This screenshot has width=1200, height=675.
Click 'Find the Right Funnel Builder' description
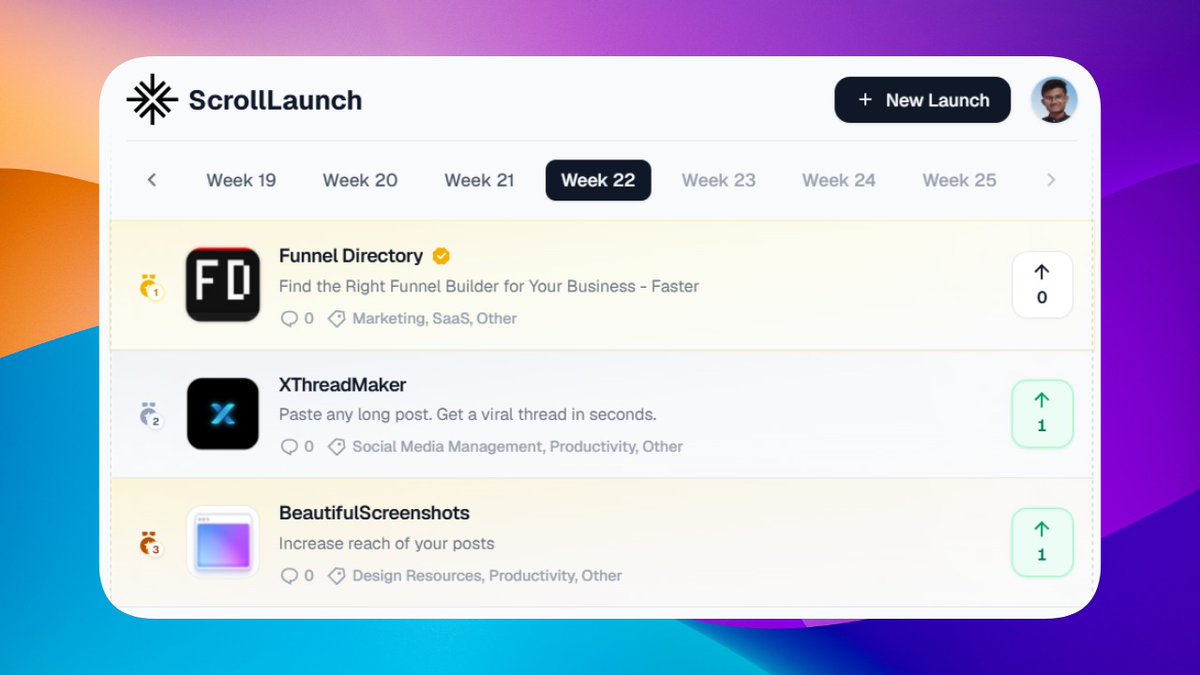tap(489, 286)
